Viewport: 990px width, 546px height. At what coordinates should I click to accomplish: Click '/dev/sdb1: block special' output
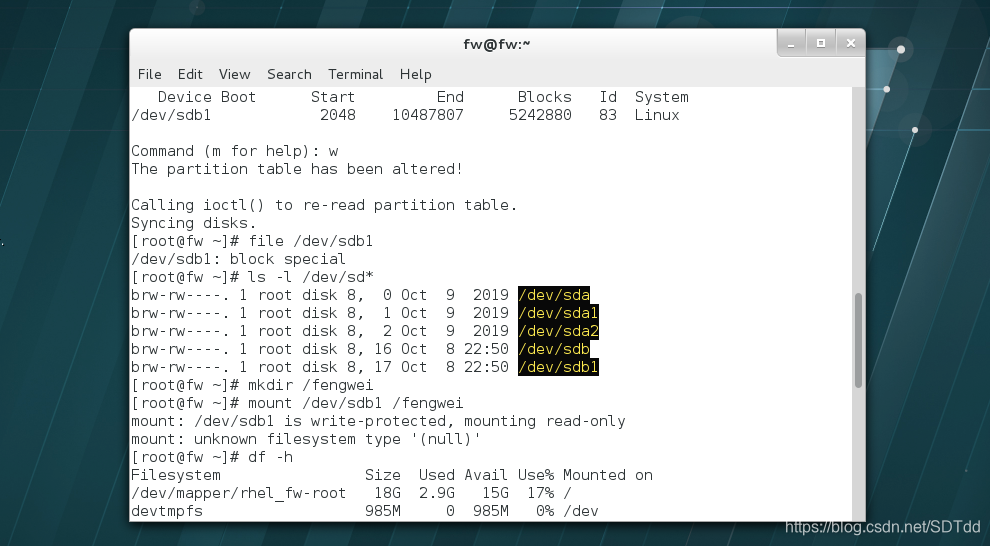pyautogui.click(x=239, y=259)
